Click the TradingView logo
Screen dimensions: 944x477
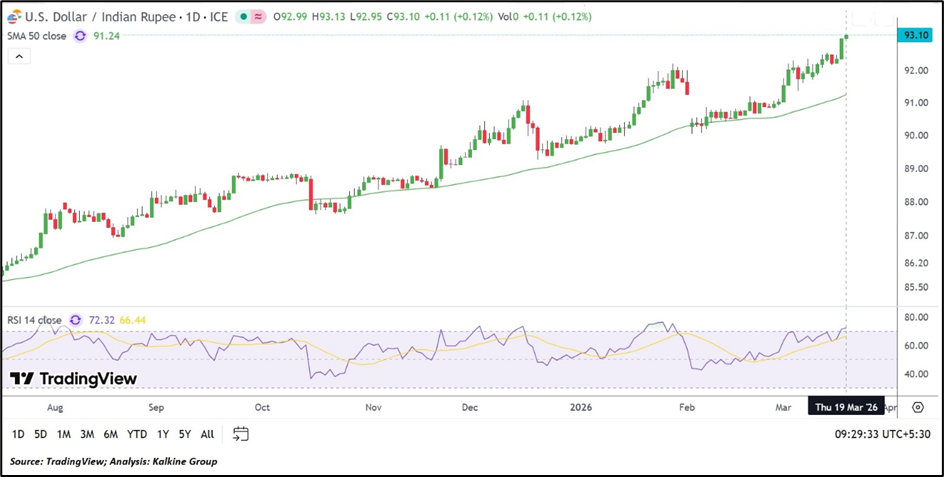tap(73, 379)
